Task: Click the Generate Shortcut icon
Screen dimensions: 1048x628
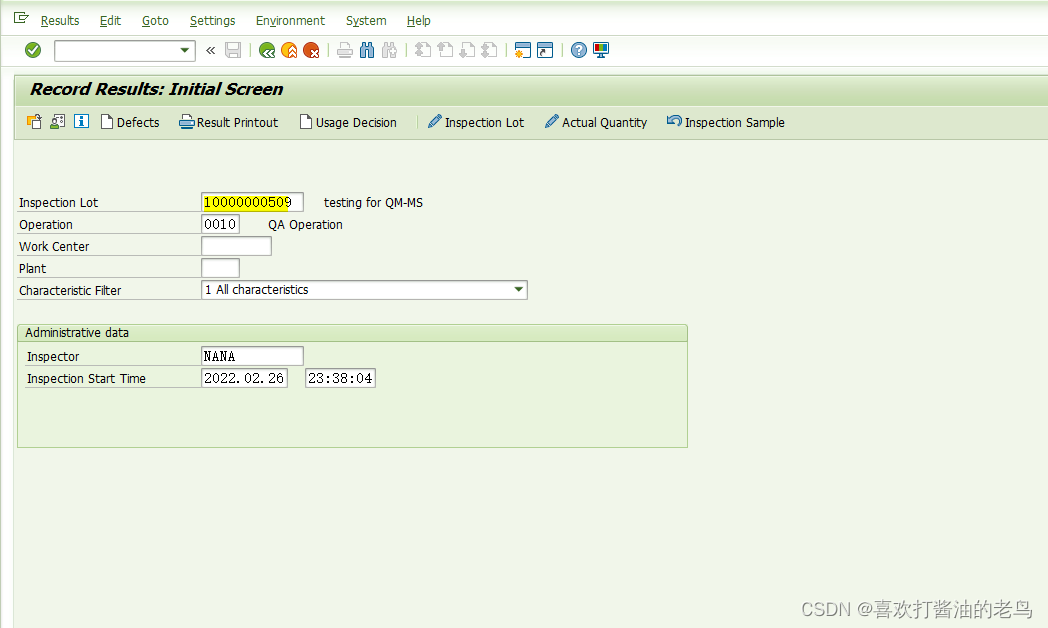Action: (545, 50)
